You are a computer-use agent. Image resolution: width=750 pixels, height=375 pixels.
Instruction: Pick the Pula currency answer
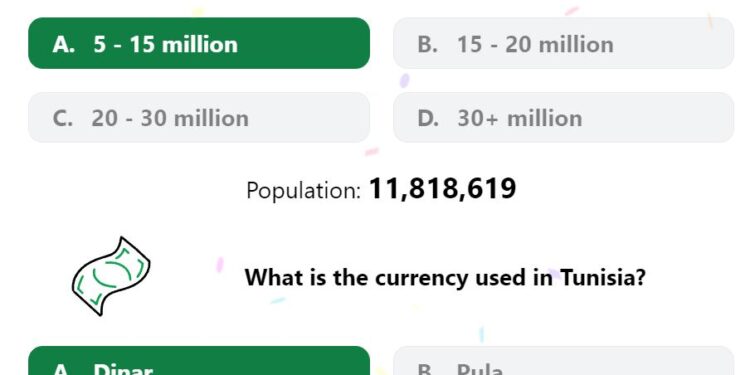pos(563,361)
